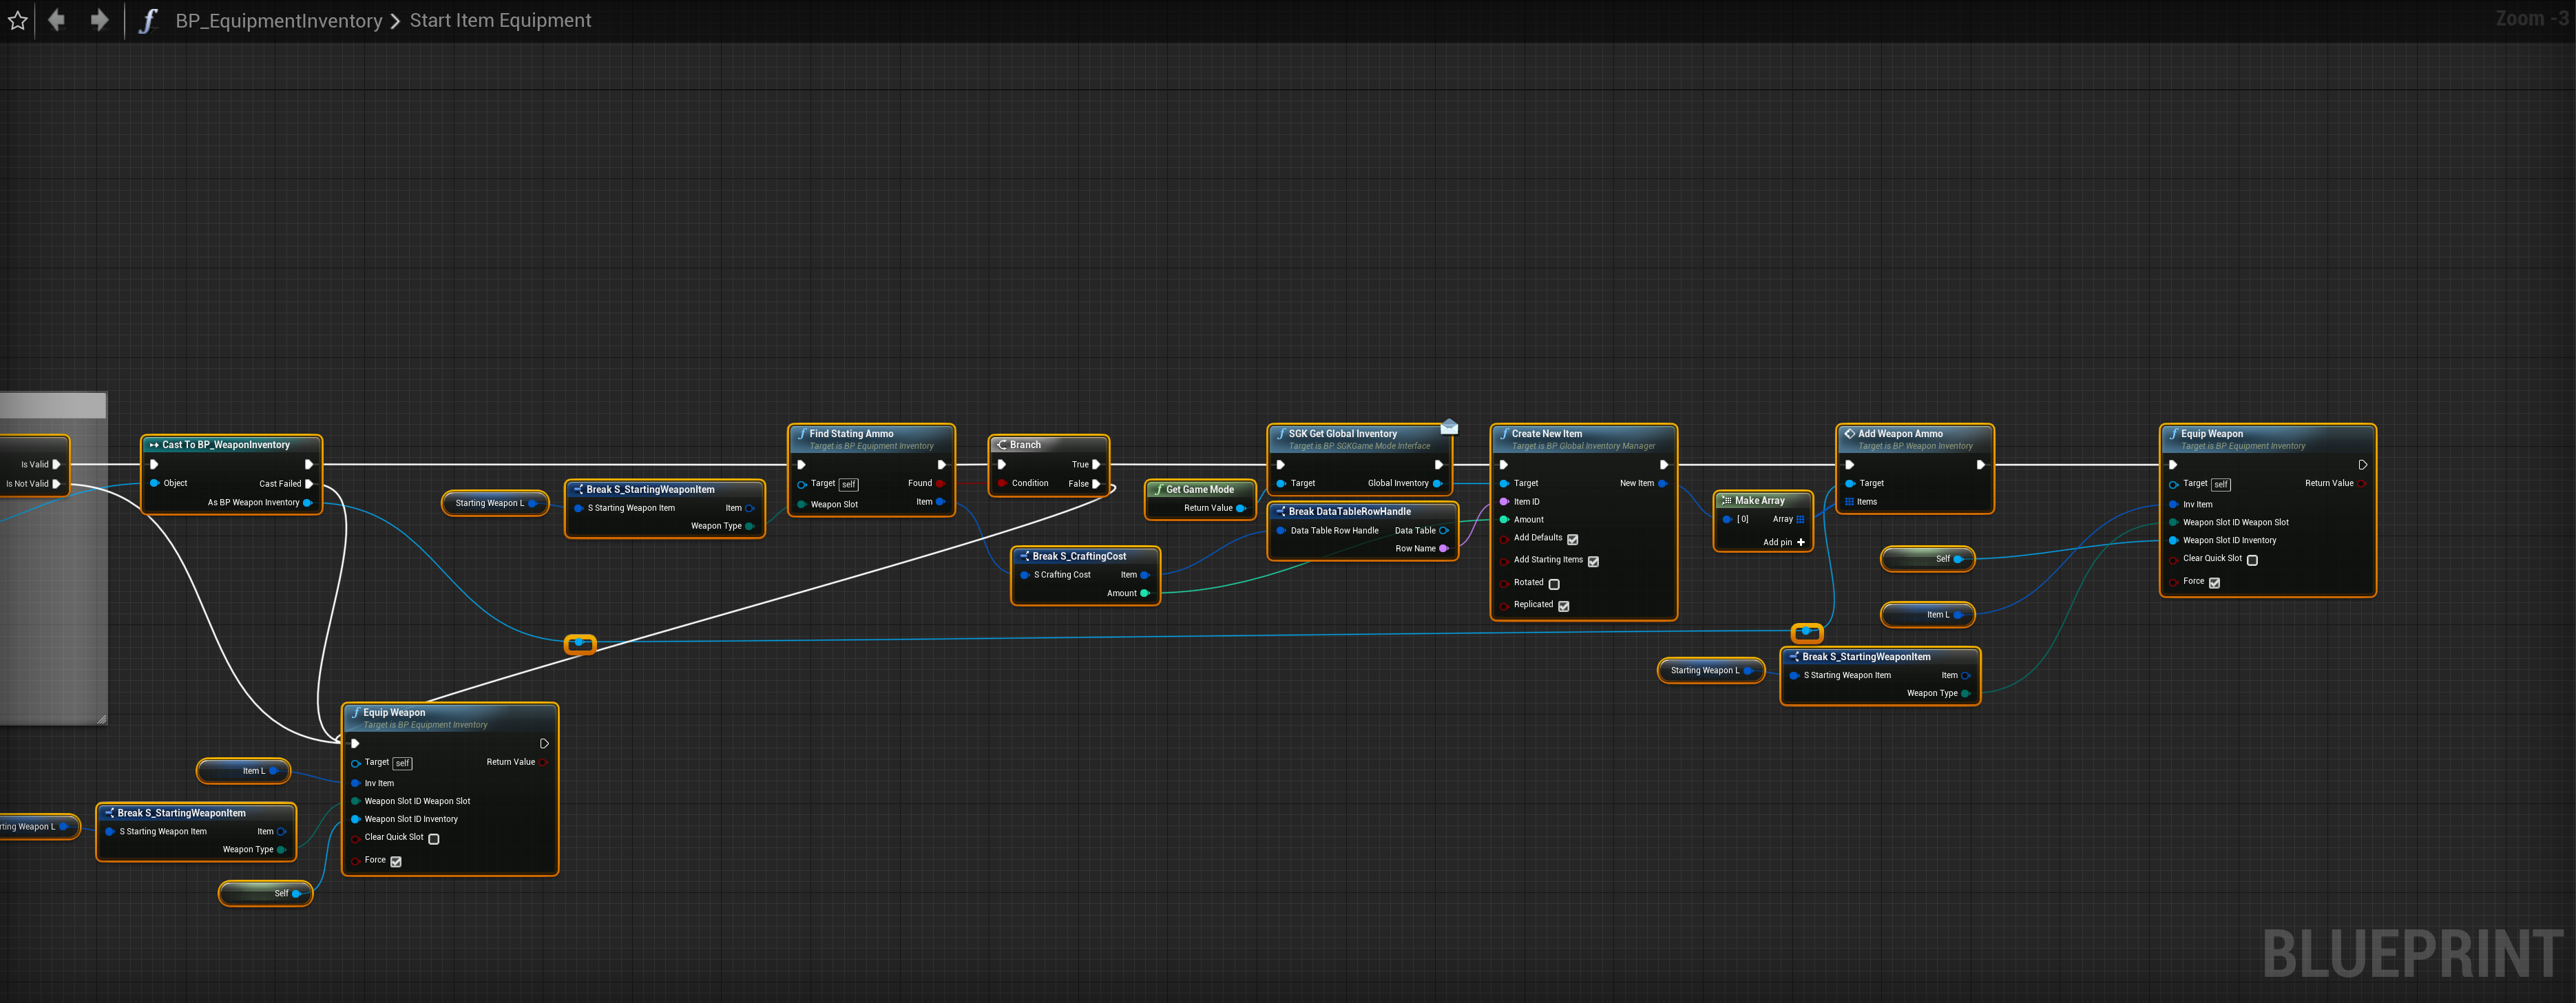Click the favorite star icon
This screenshot has height=1003, width=2576.
[18, 20]
